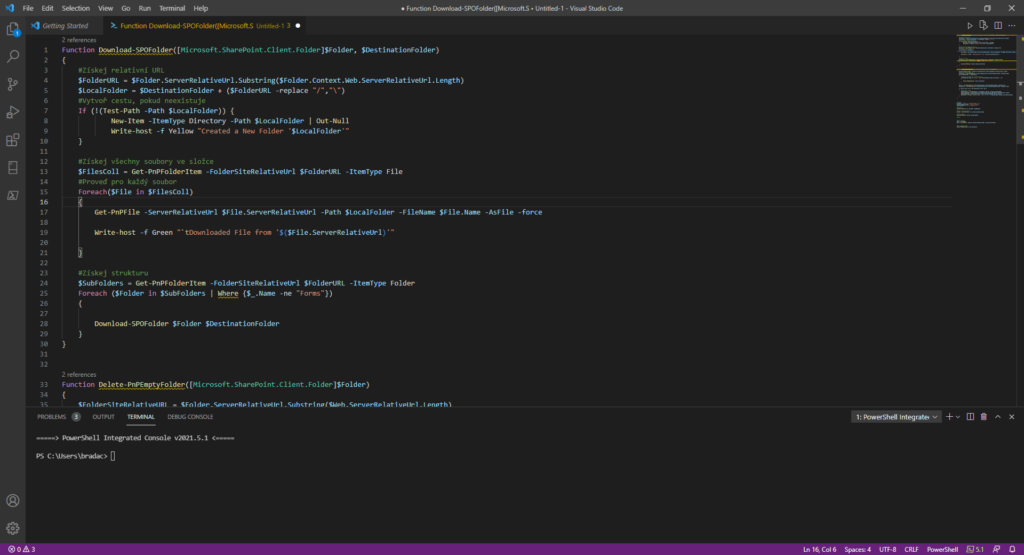Click the activity bar icon below Extensions
The height and width of the screenshot is (555, 1024).
point(12,168)
